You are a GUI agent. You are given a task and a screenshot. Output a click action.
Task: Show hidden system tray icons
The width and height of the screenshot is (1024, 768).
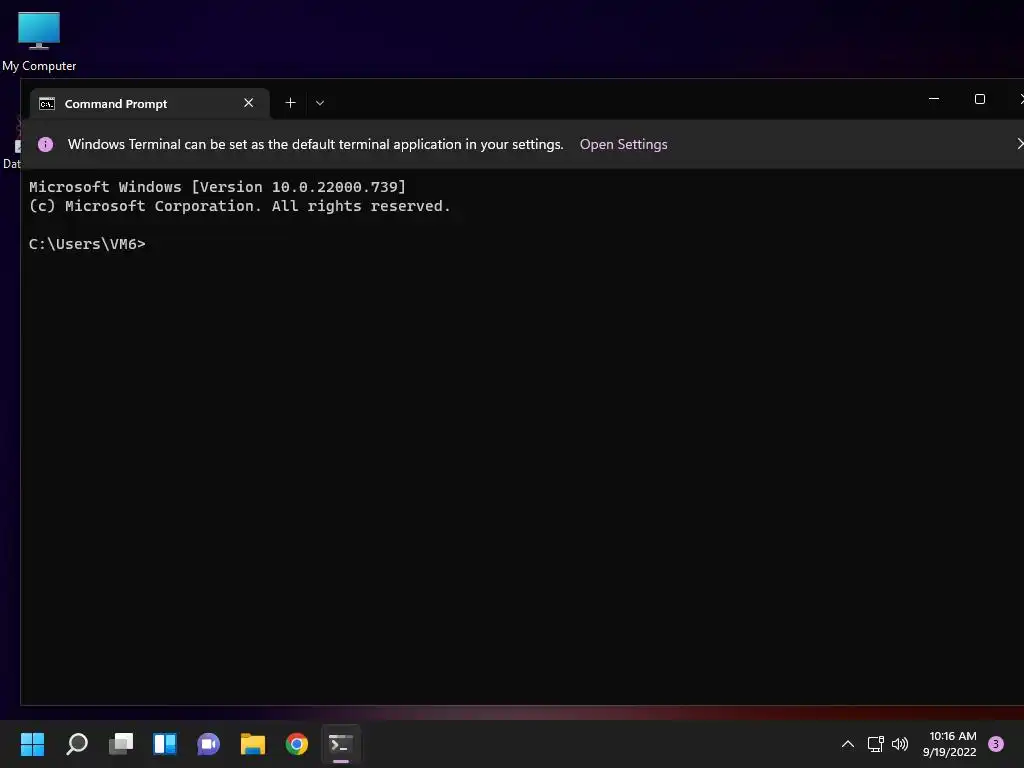(x=848, y=744)
